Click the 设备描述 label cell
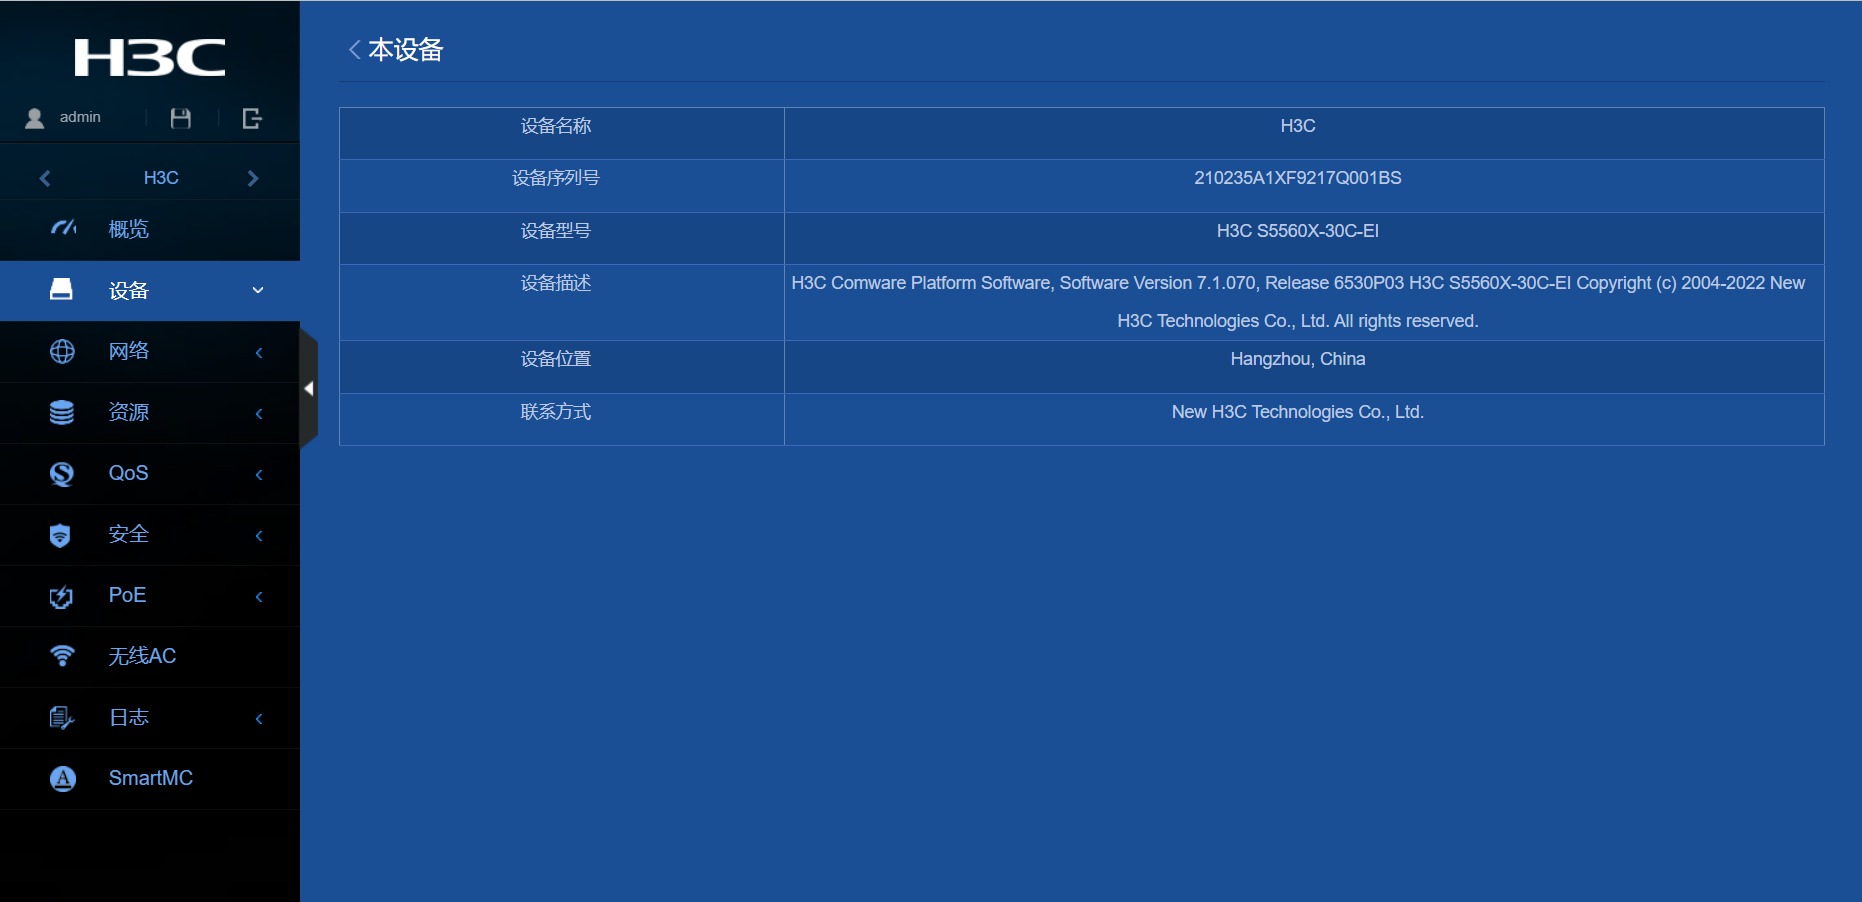1862x902 pixels. (562, 302)
